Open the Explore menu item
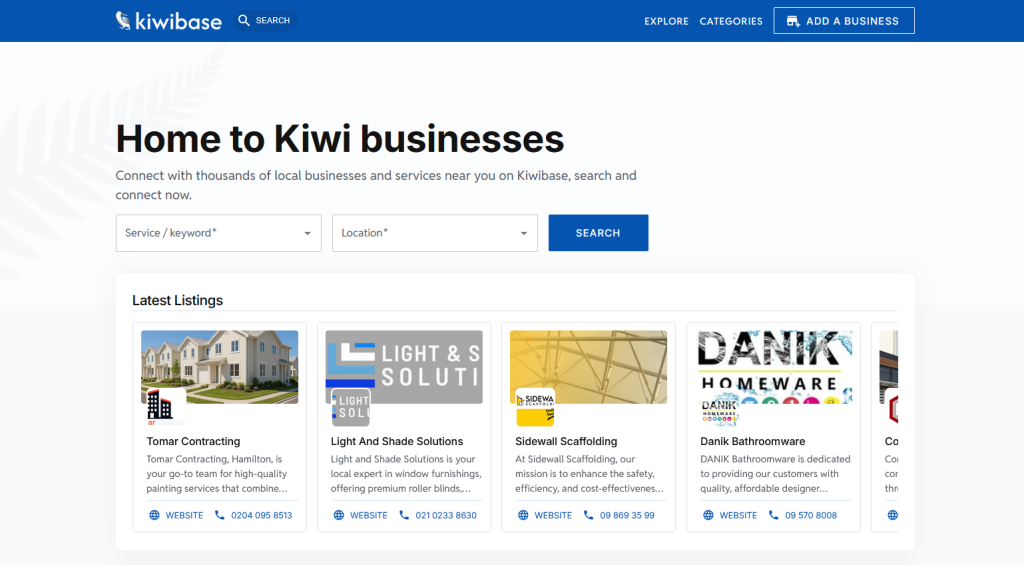 pos(666,21)
